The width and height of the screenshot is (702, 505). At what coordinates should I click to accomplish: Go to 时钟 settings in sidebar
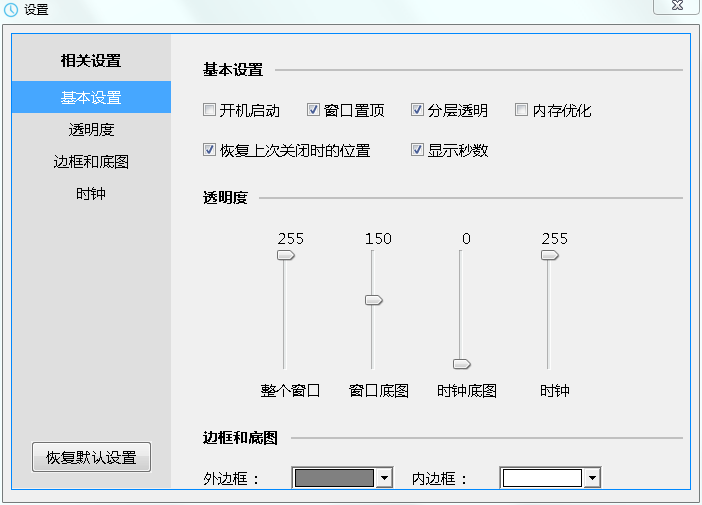click(91, 194)
